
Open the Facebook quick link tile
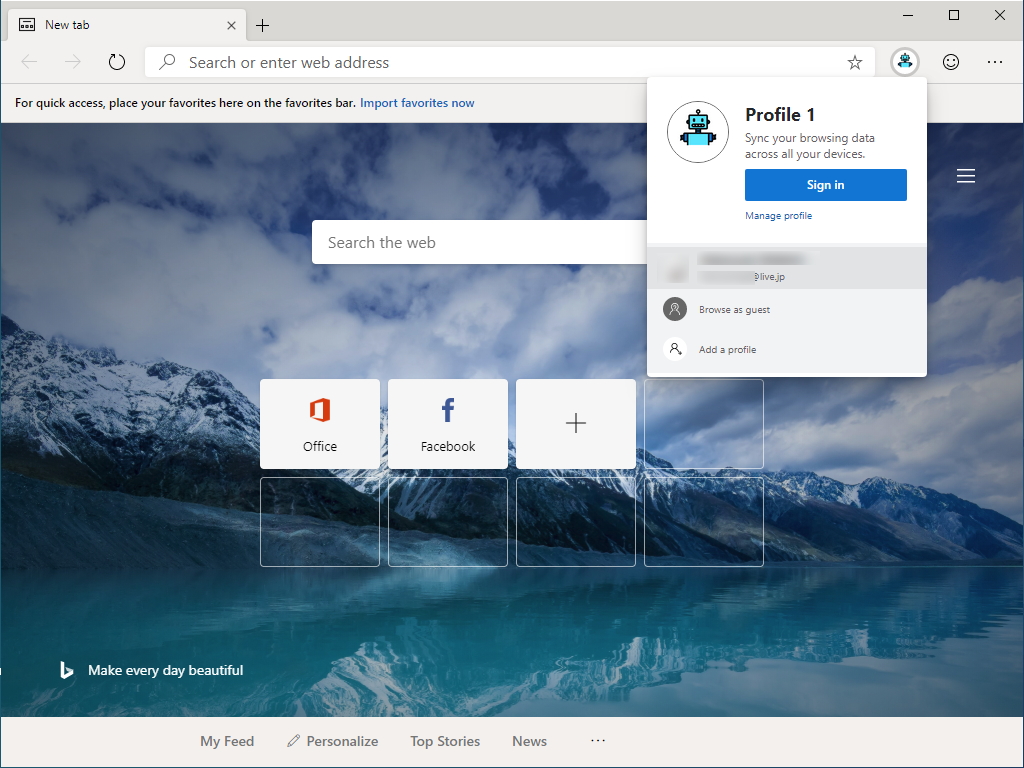tap(447, 423)
